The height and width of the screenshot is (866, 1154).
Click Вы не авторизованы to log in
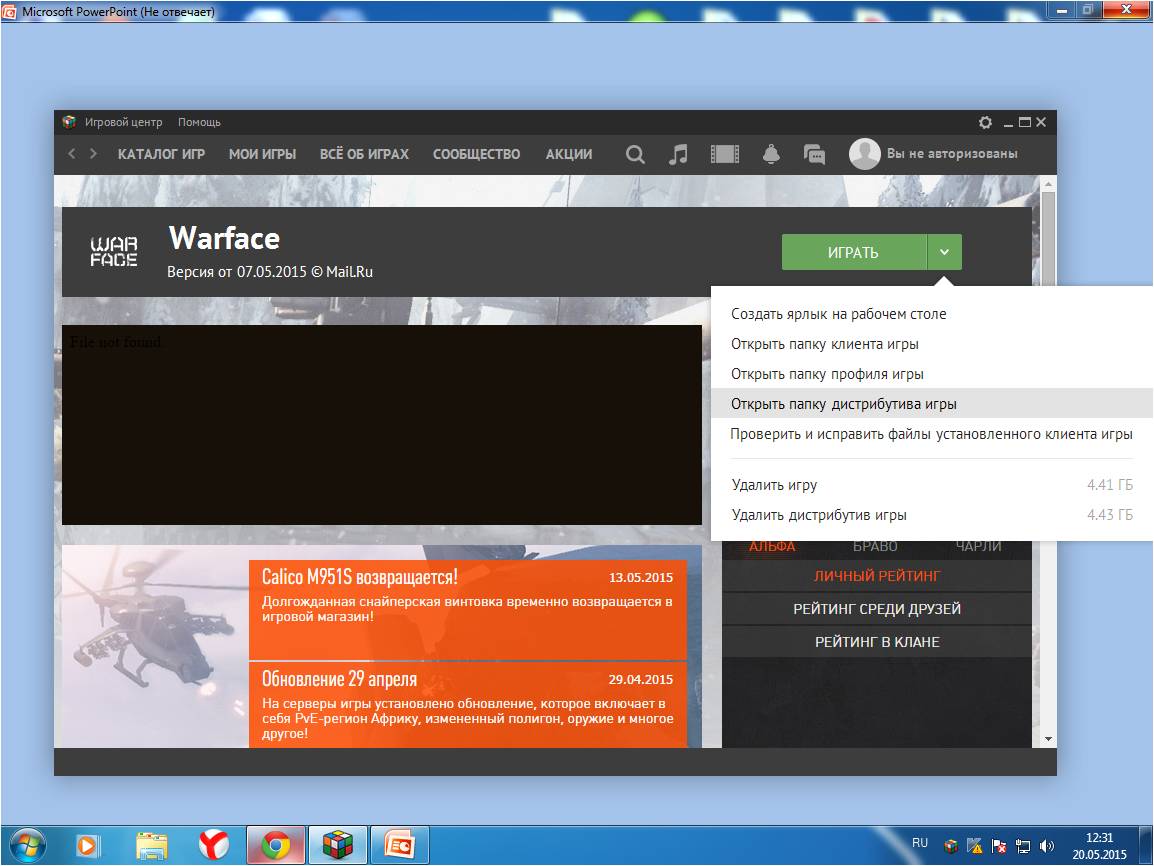(952, 153)
